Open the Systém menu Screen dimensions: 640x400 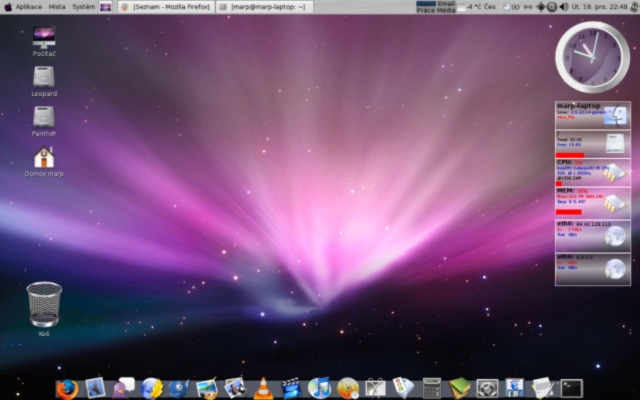83,7
